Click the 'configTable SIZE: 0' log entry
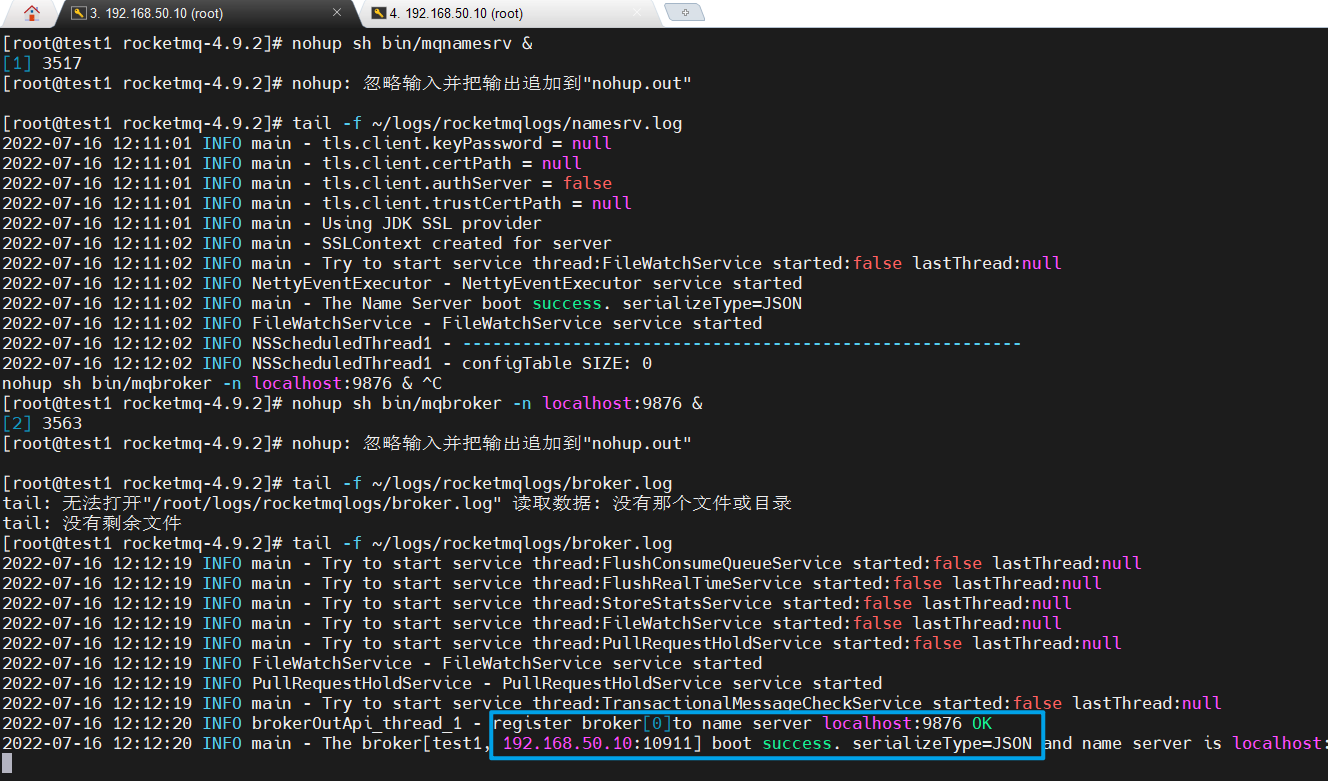The width and height of the screenshot is (1328, 781). point(556,363)
